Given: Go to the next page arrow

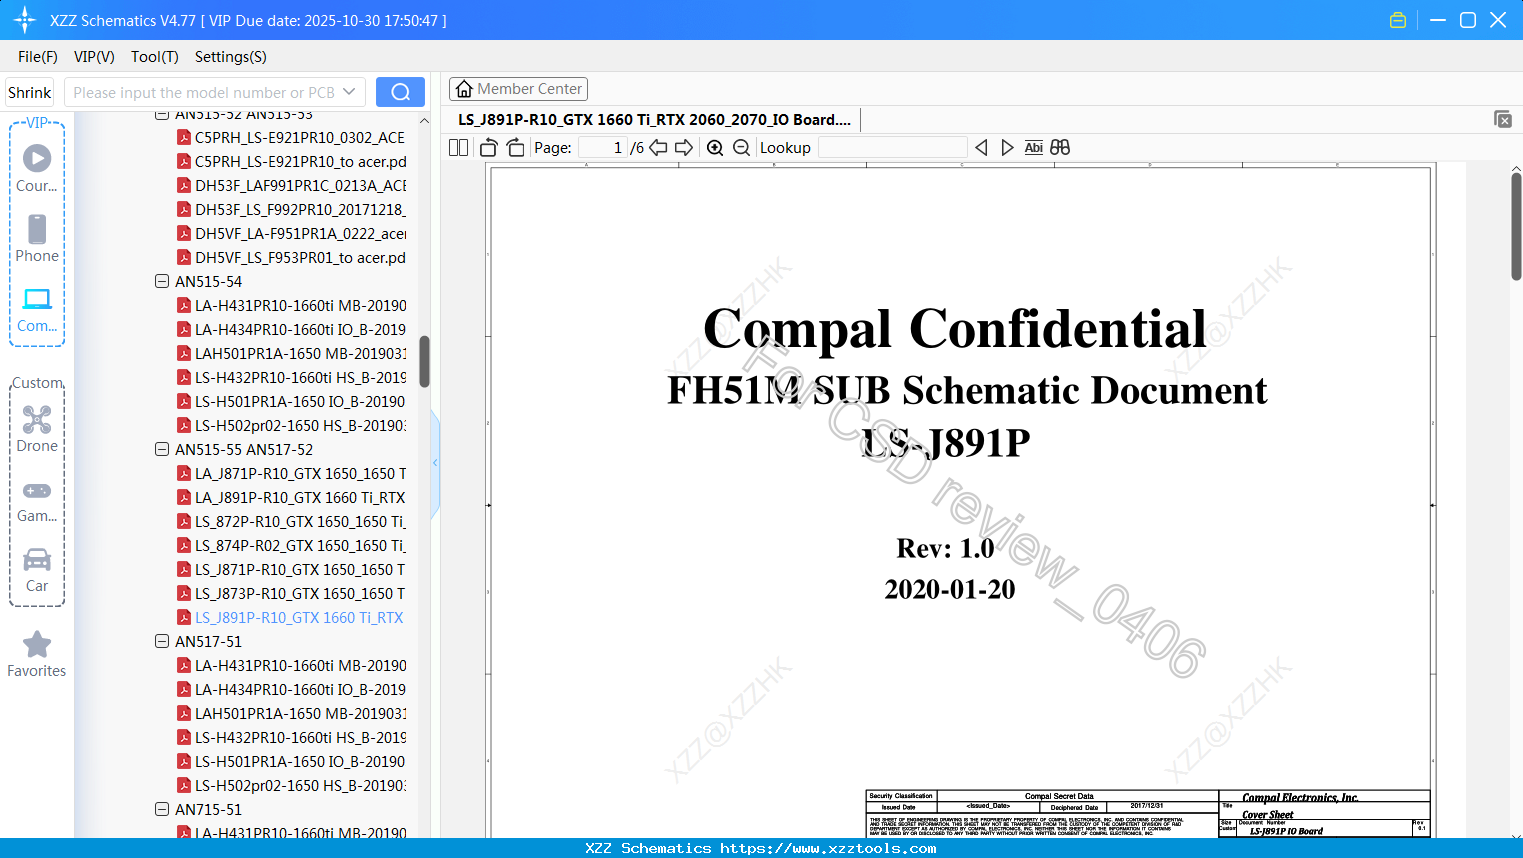Looking at the screenshot, I should coord(684,148).
